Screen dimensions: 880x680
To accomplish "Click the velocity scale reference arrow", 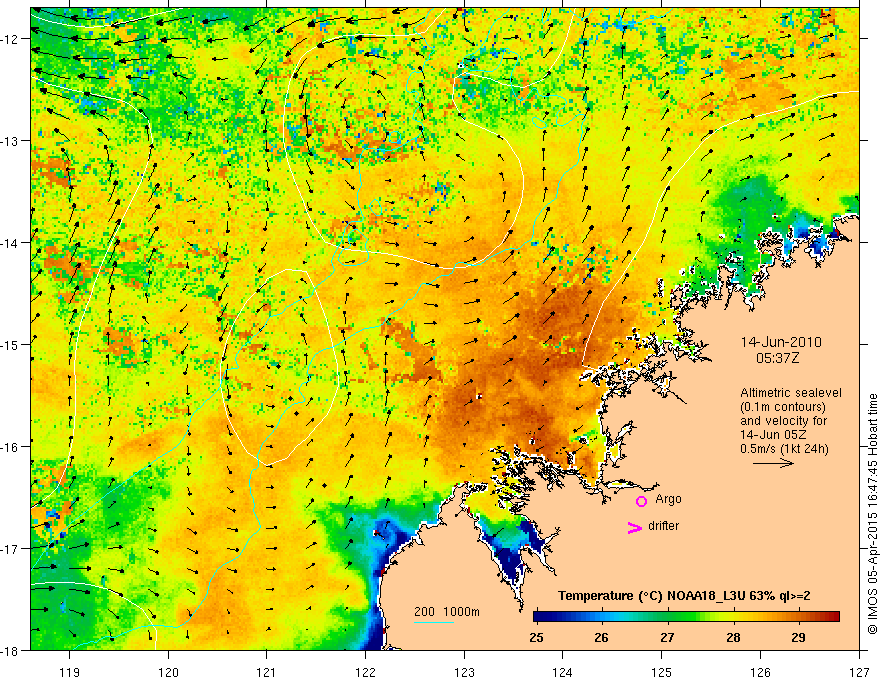I will pyautogui.click(x=773, y=463).
